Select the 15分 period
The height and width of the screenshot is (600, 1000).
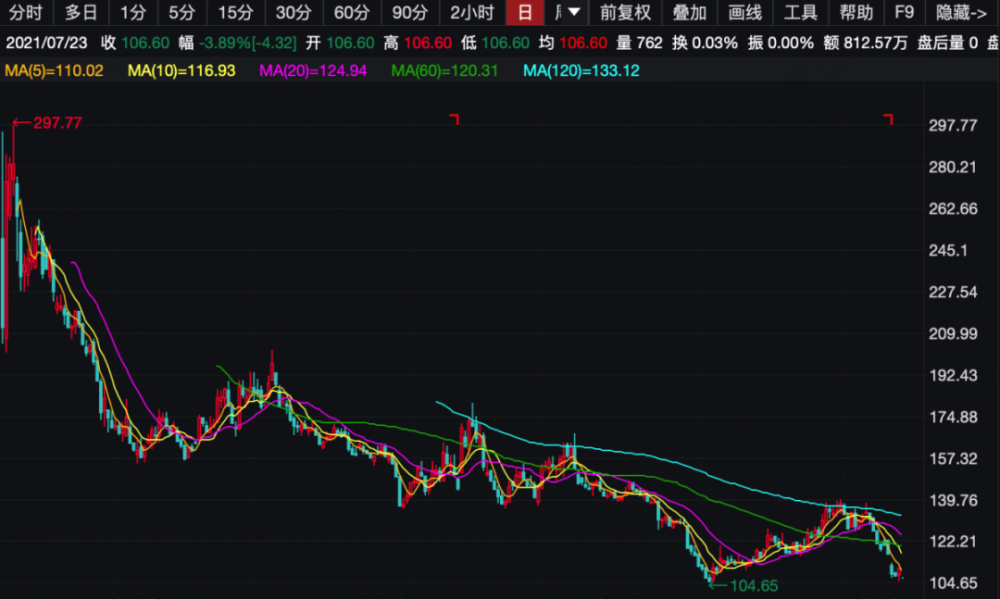coord(235,12)
